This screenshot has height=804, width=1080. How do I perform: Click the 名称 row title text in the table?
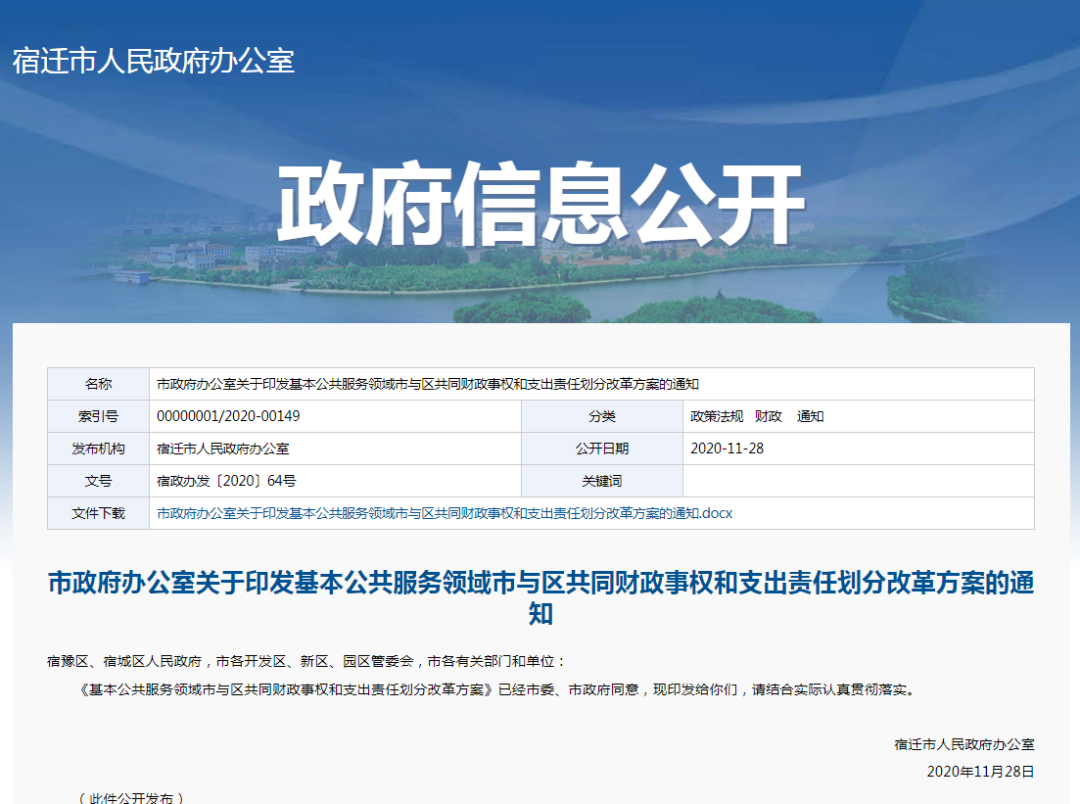tap(428, 384)
